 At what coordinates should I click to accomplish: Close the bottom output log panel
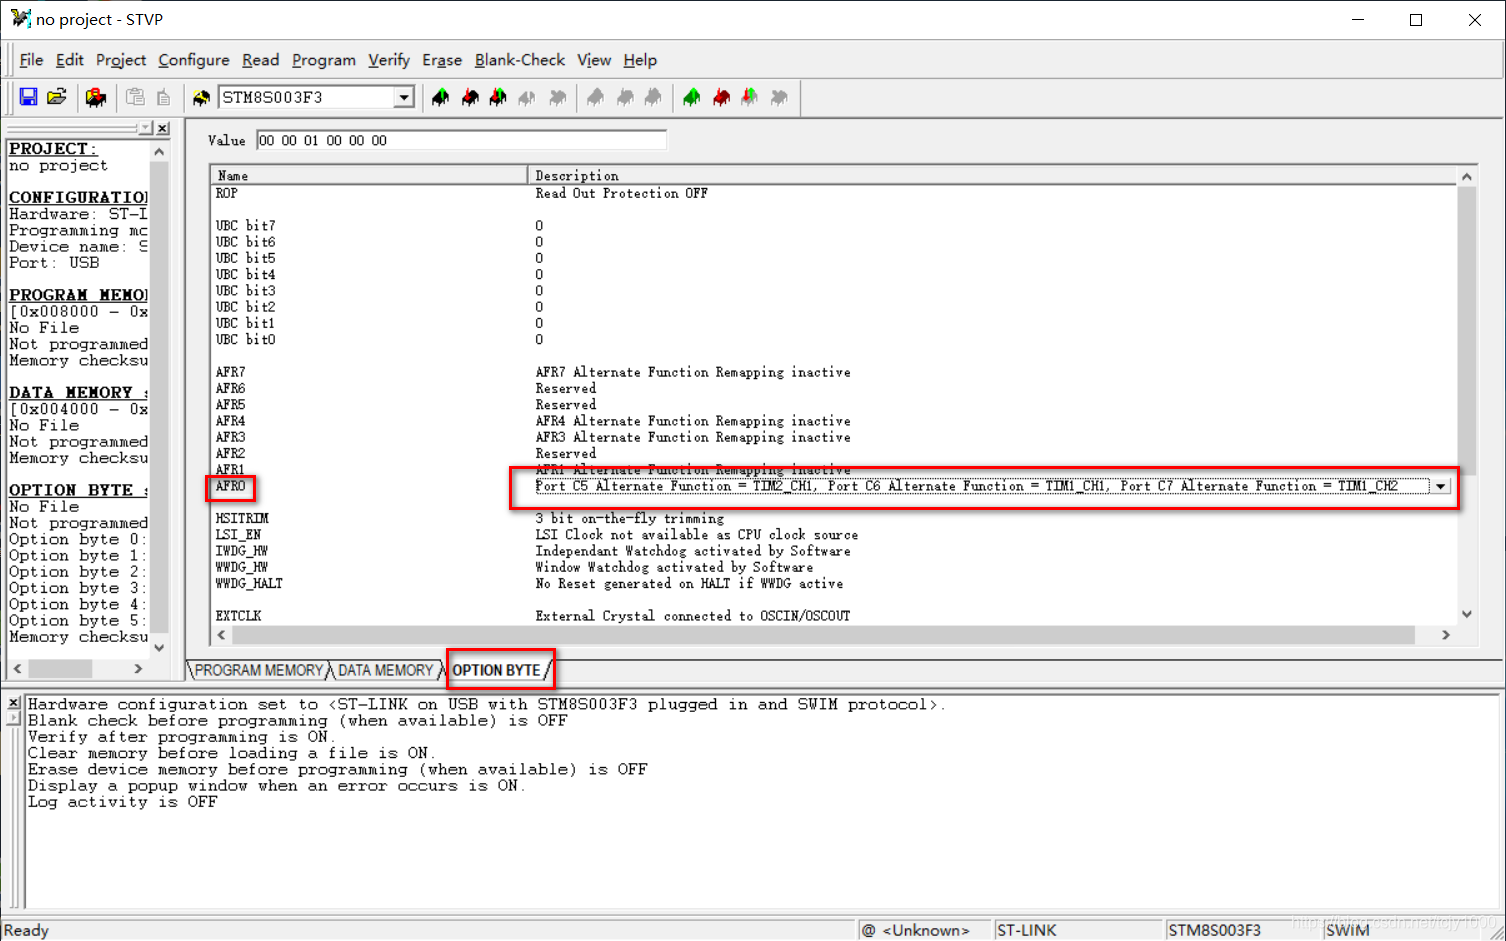click(13, 703)
